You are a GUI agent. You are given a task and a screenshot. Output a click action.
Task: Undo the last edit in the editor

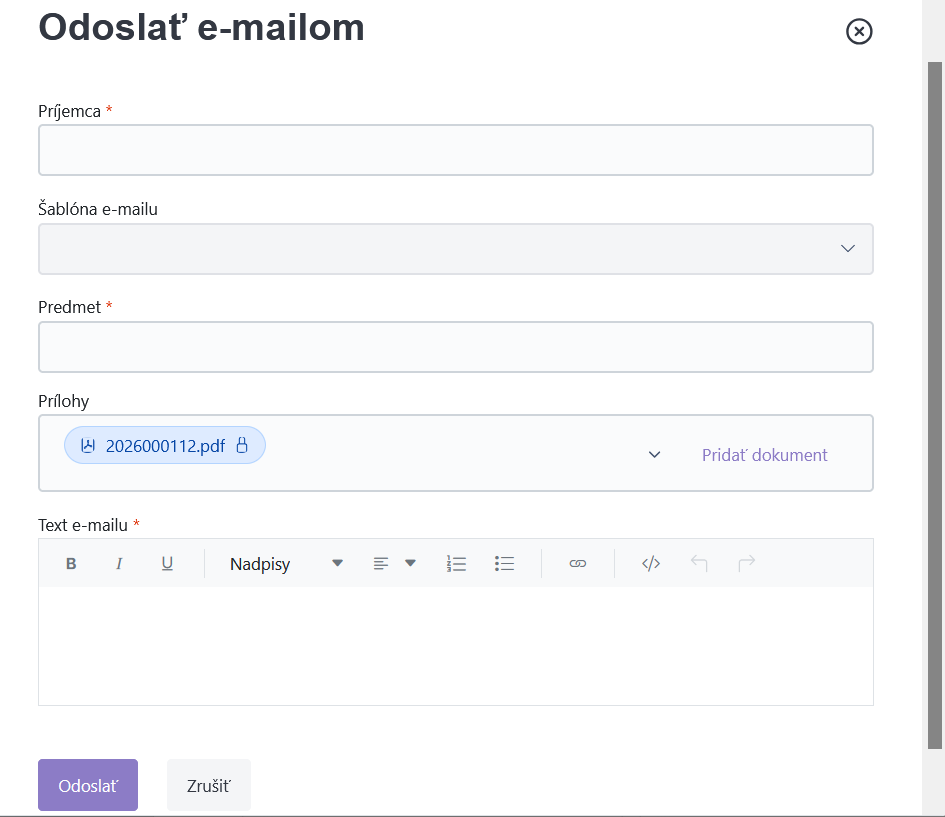tap(699, 563)
